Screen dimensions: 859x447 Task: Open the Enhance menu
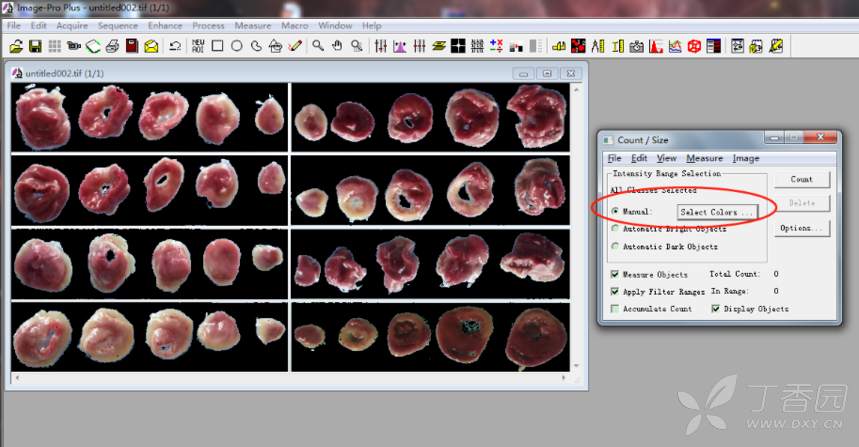coord(165,25)
